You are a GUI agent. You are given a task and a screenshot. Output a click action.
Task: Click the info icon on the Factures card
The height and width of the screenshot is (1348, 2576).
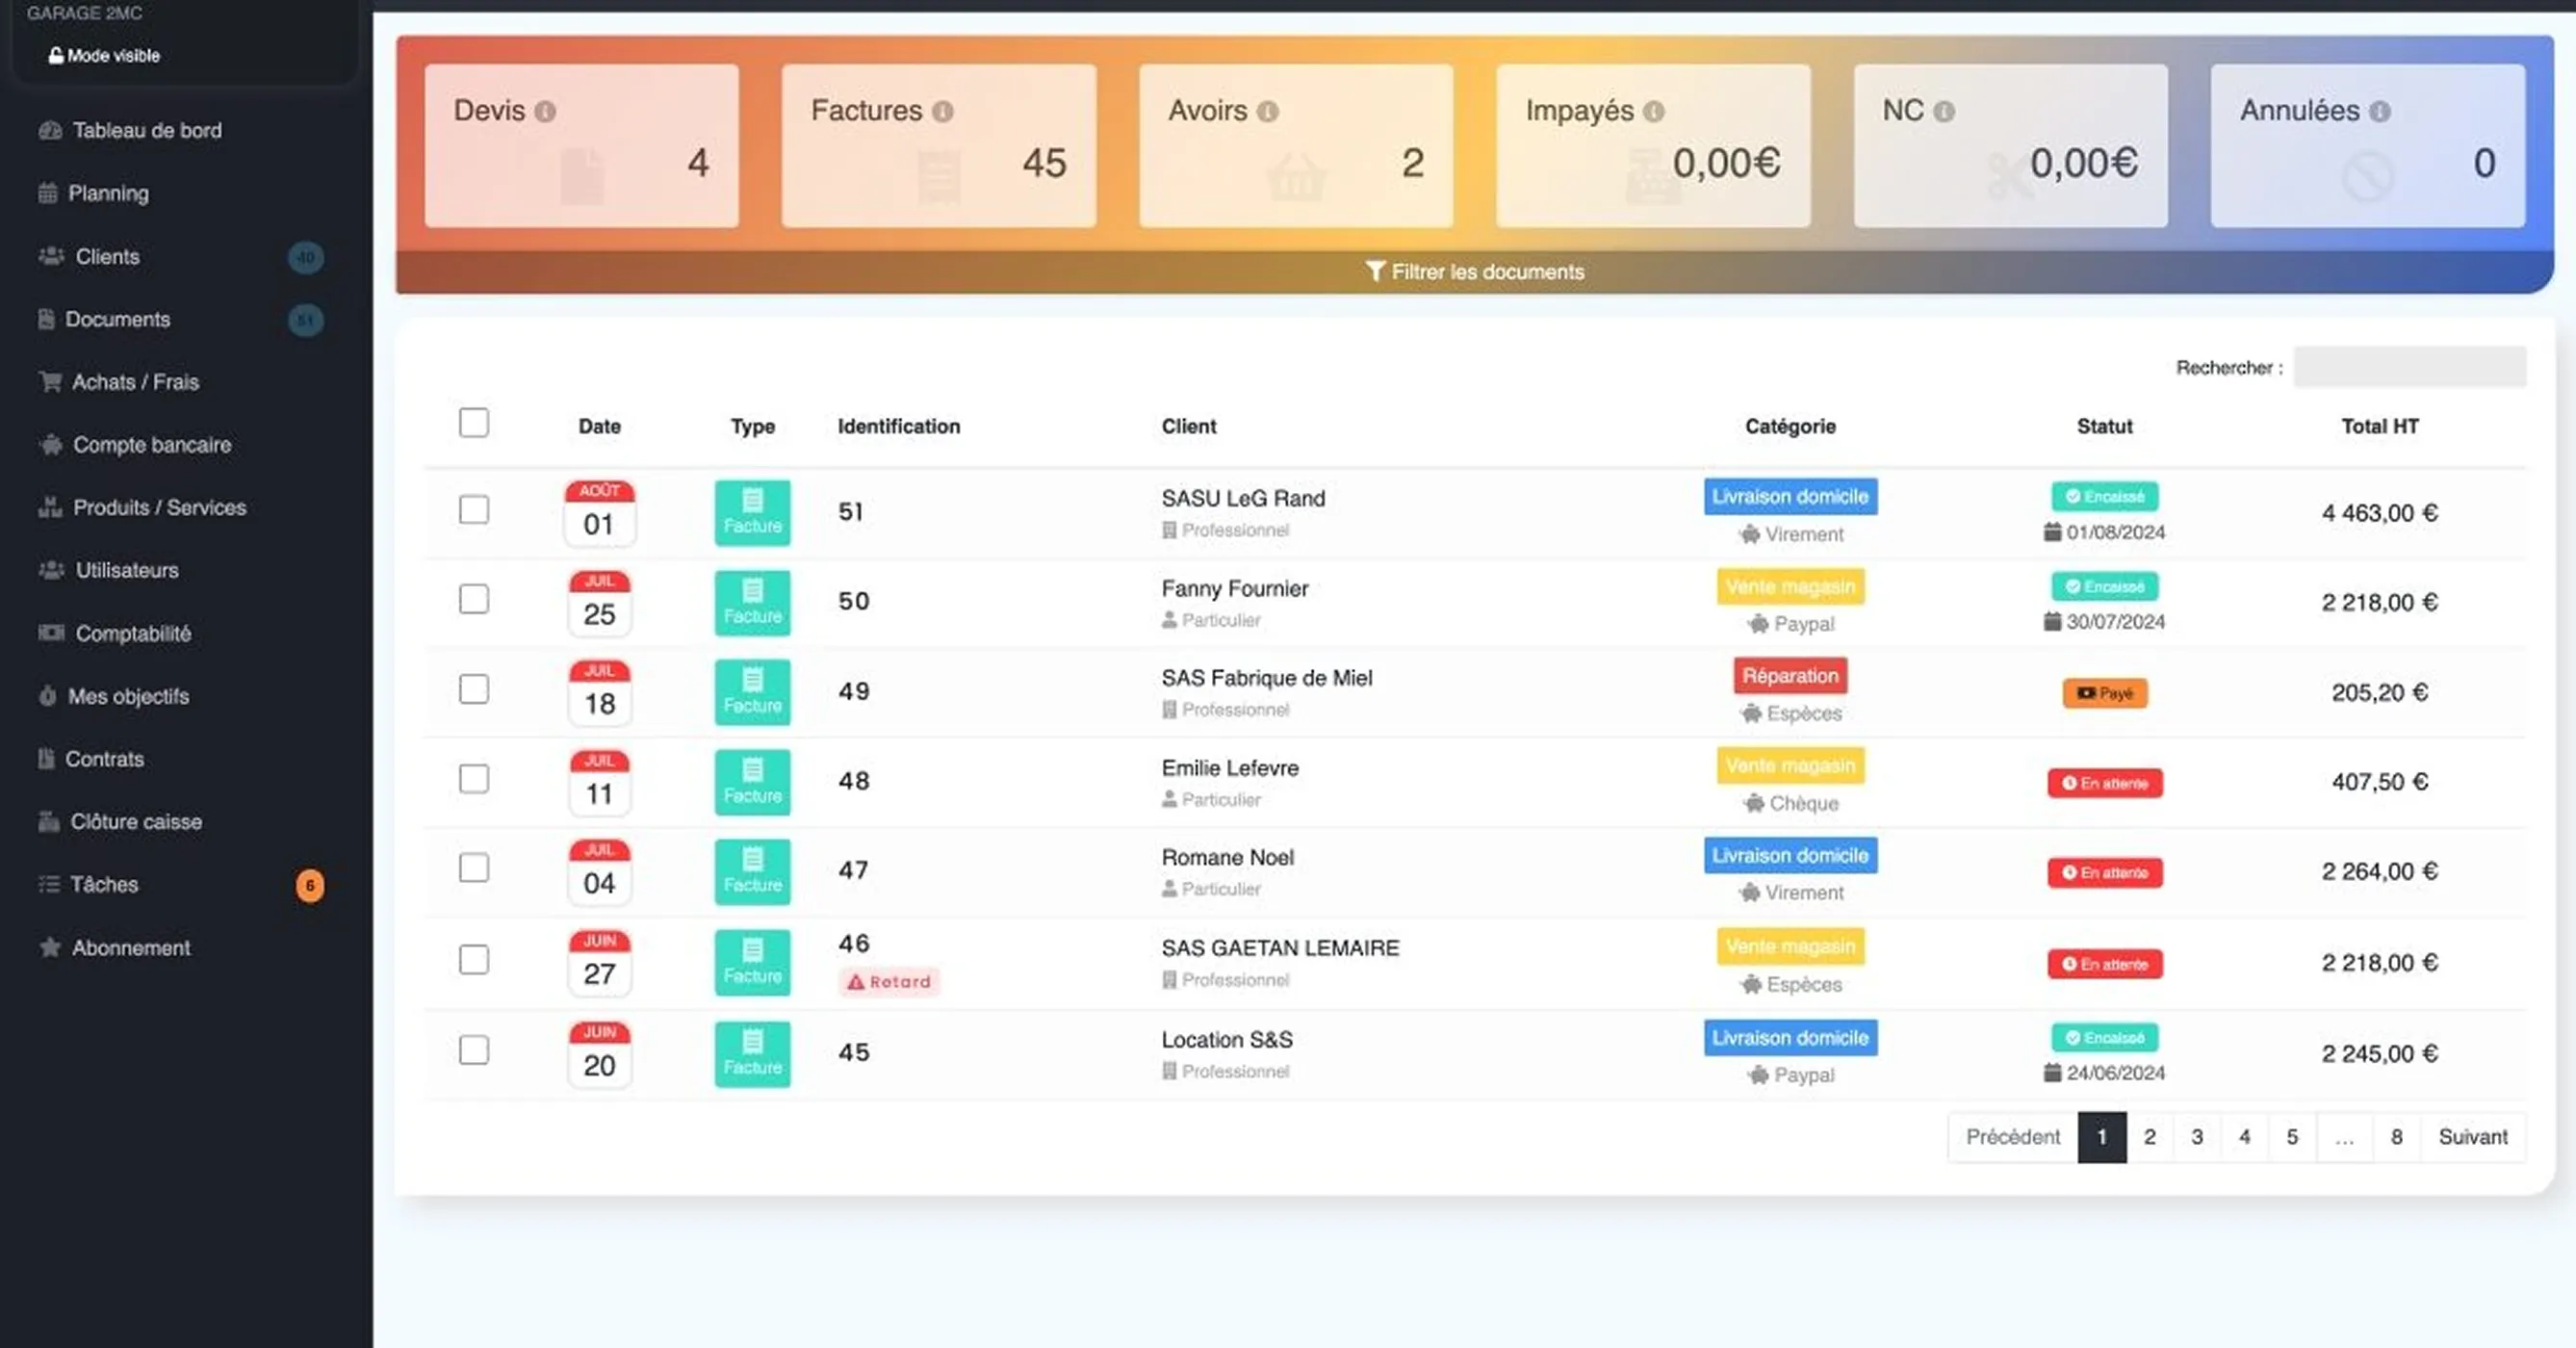(x=945, y=111)
